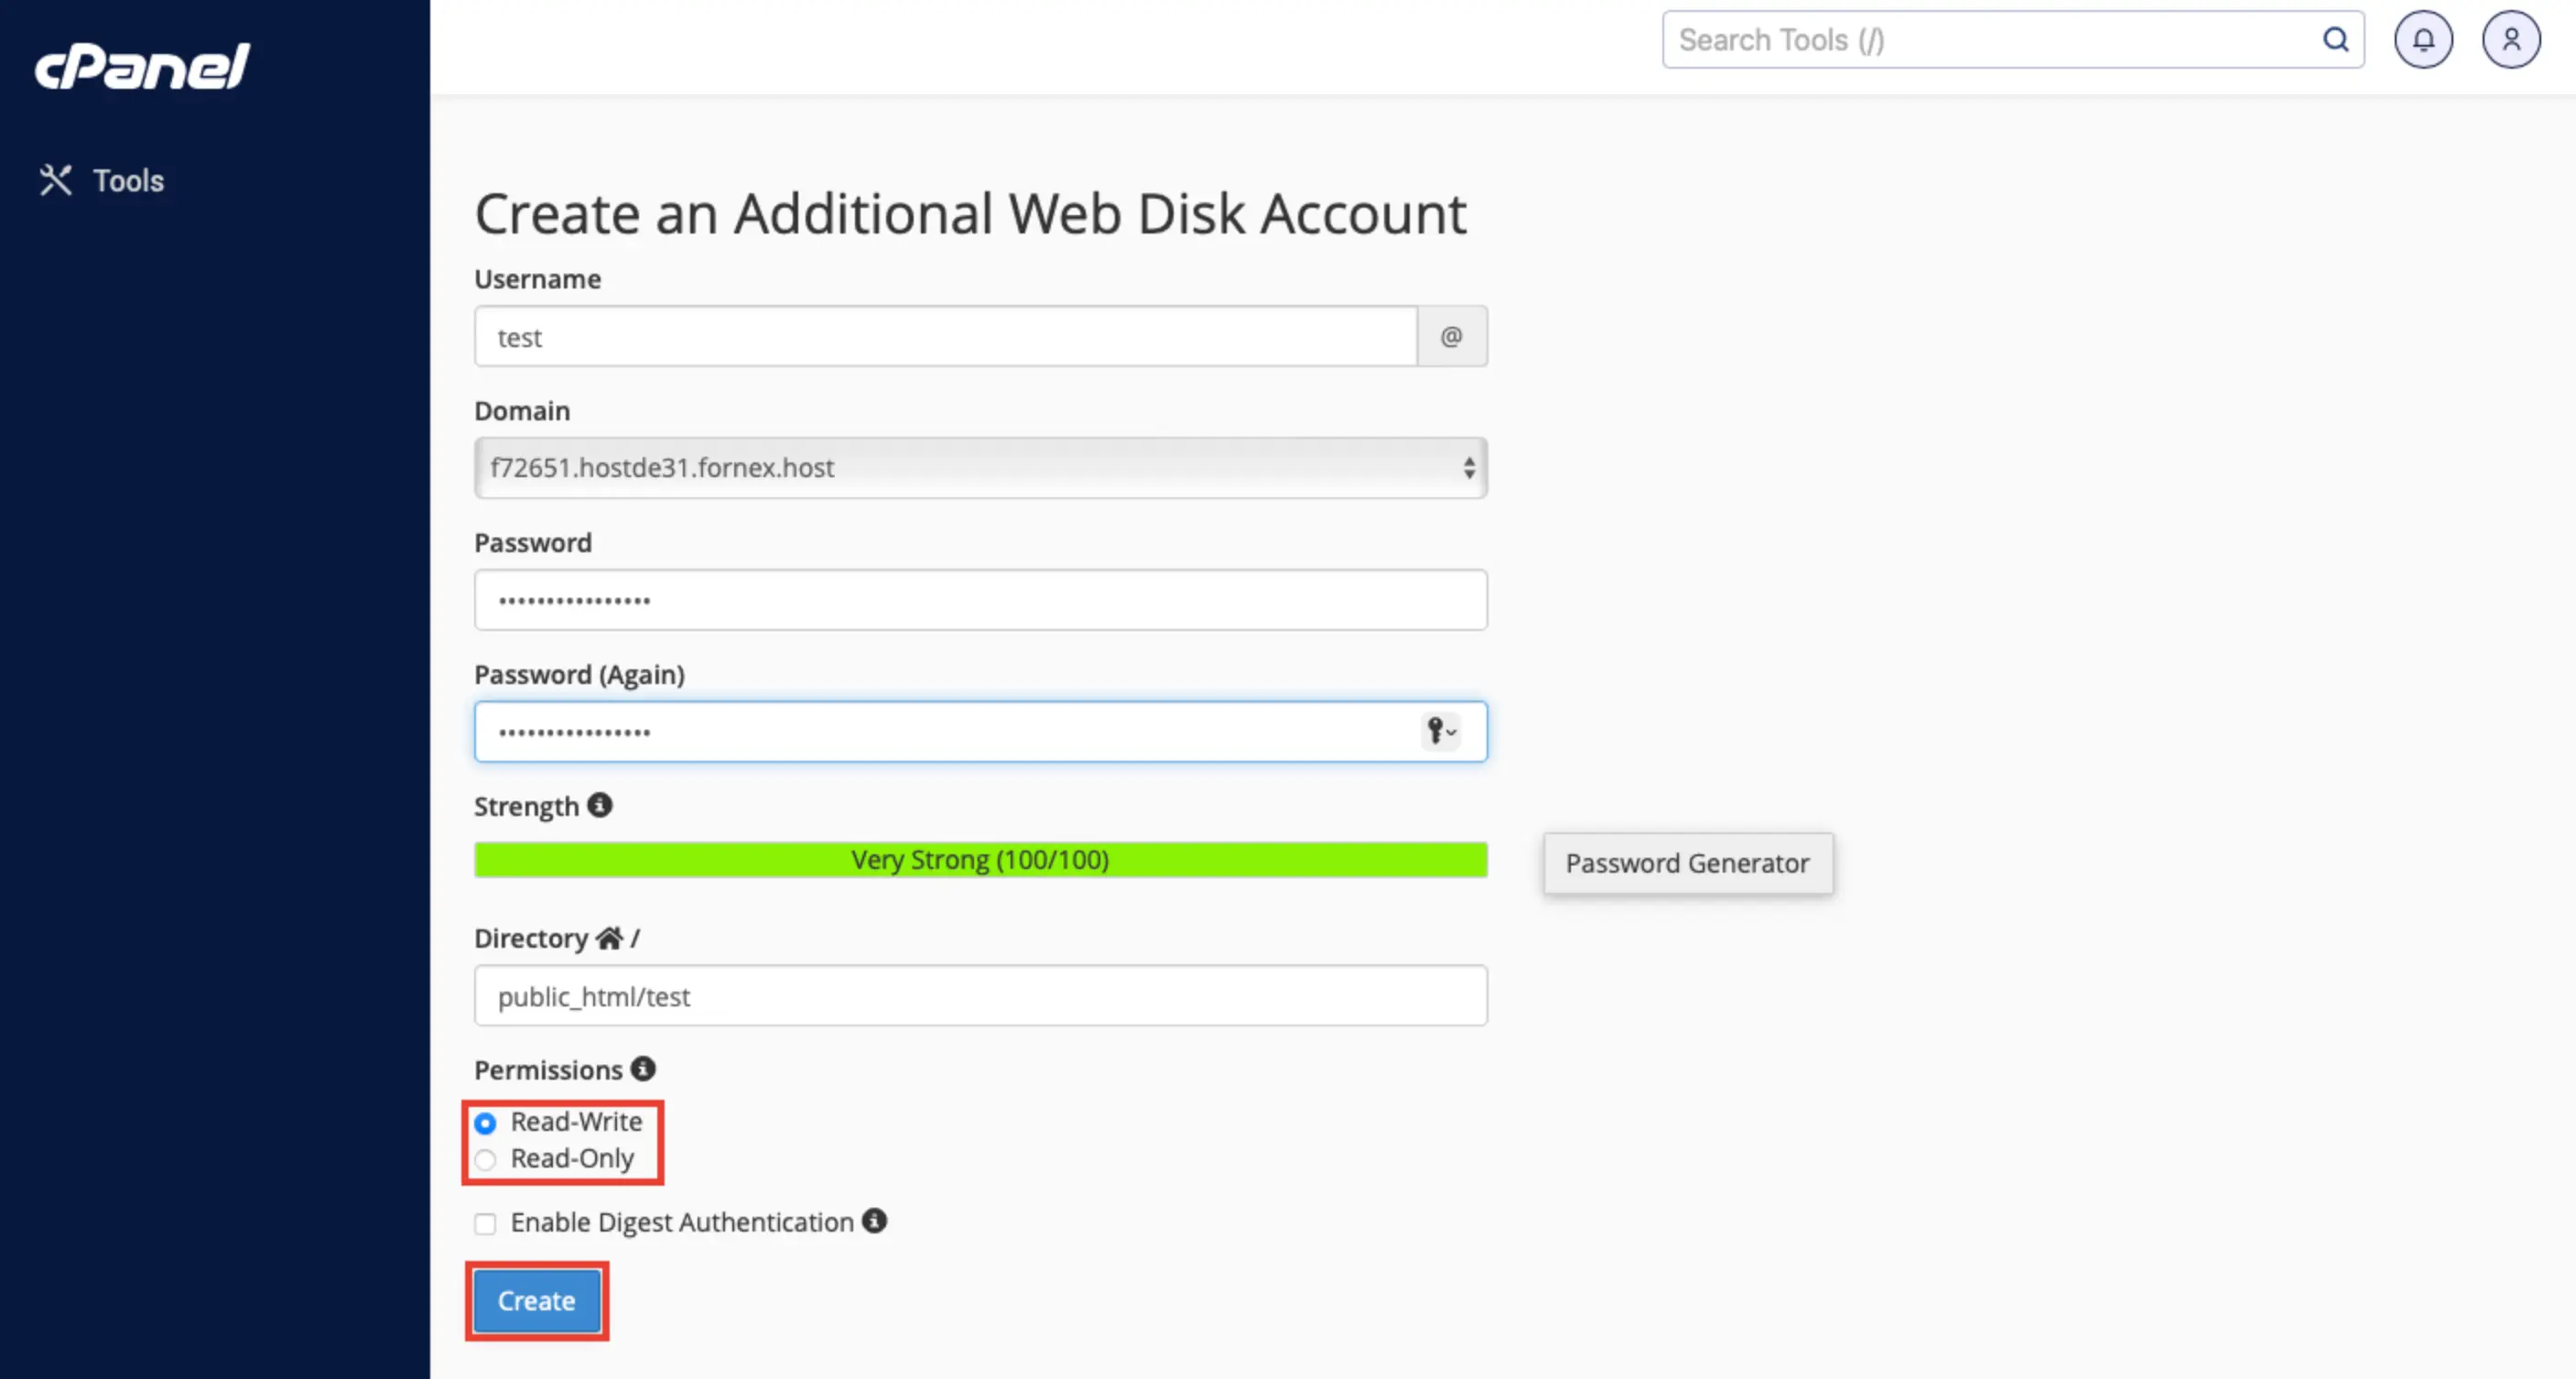Image resolution: width=2576 pixels, height=1379 pixels.
Task: Click the key icon in Password (Again)
Action: click(1441, 732)
